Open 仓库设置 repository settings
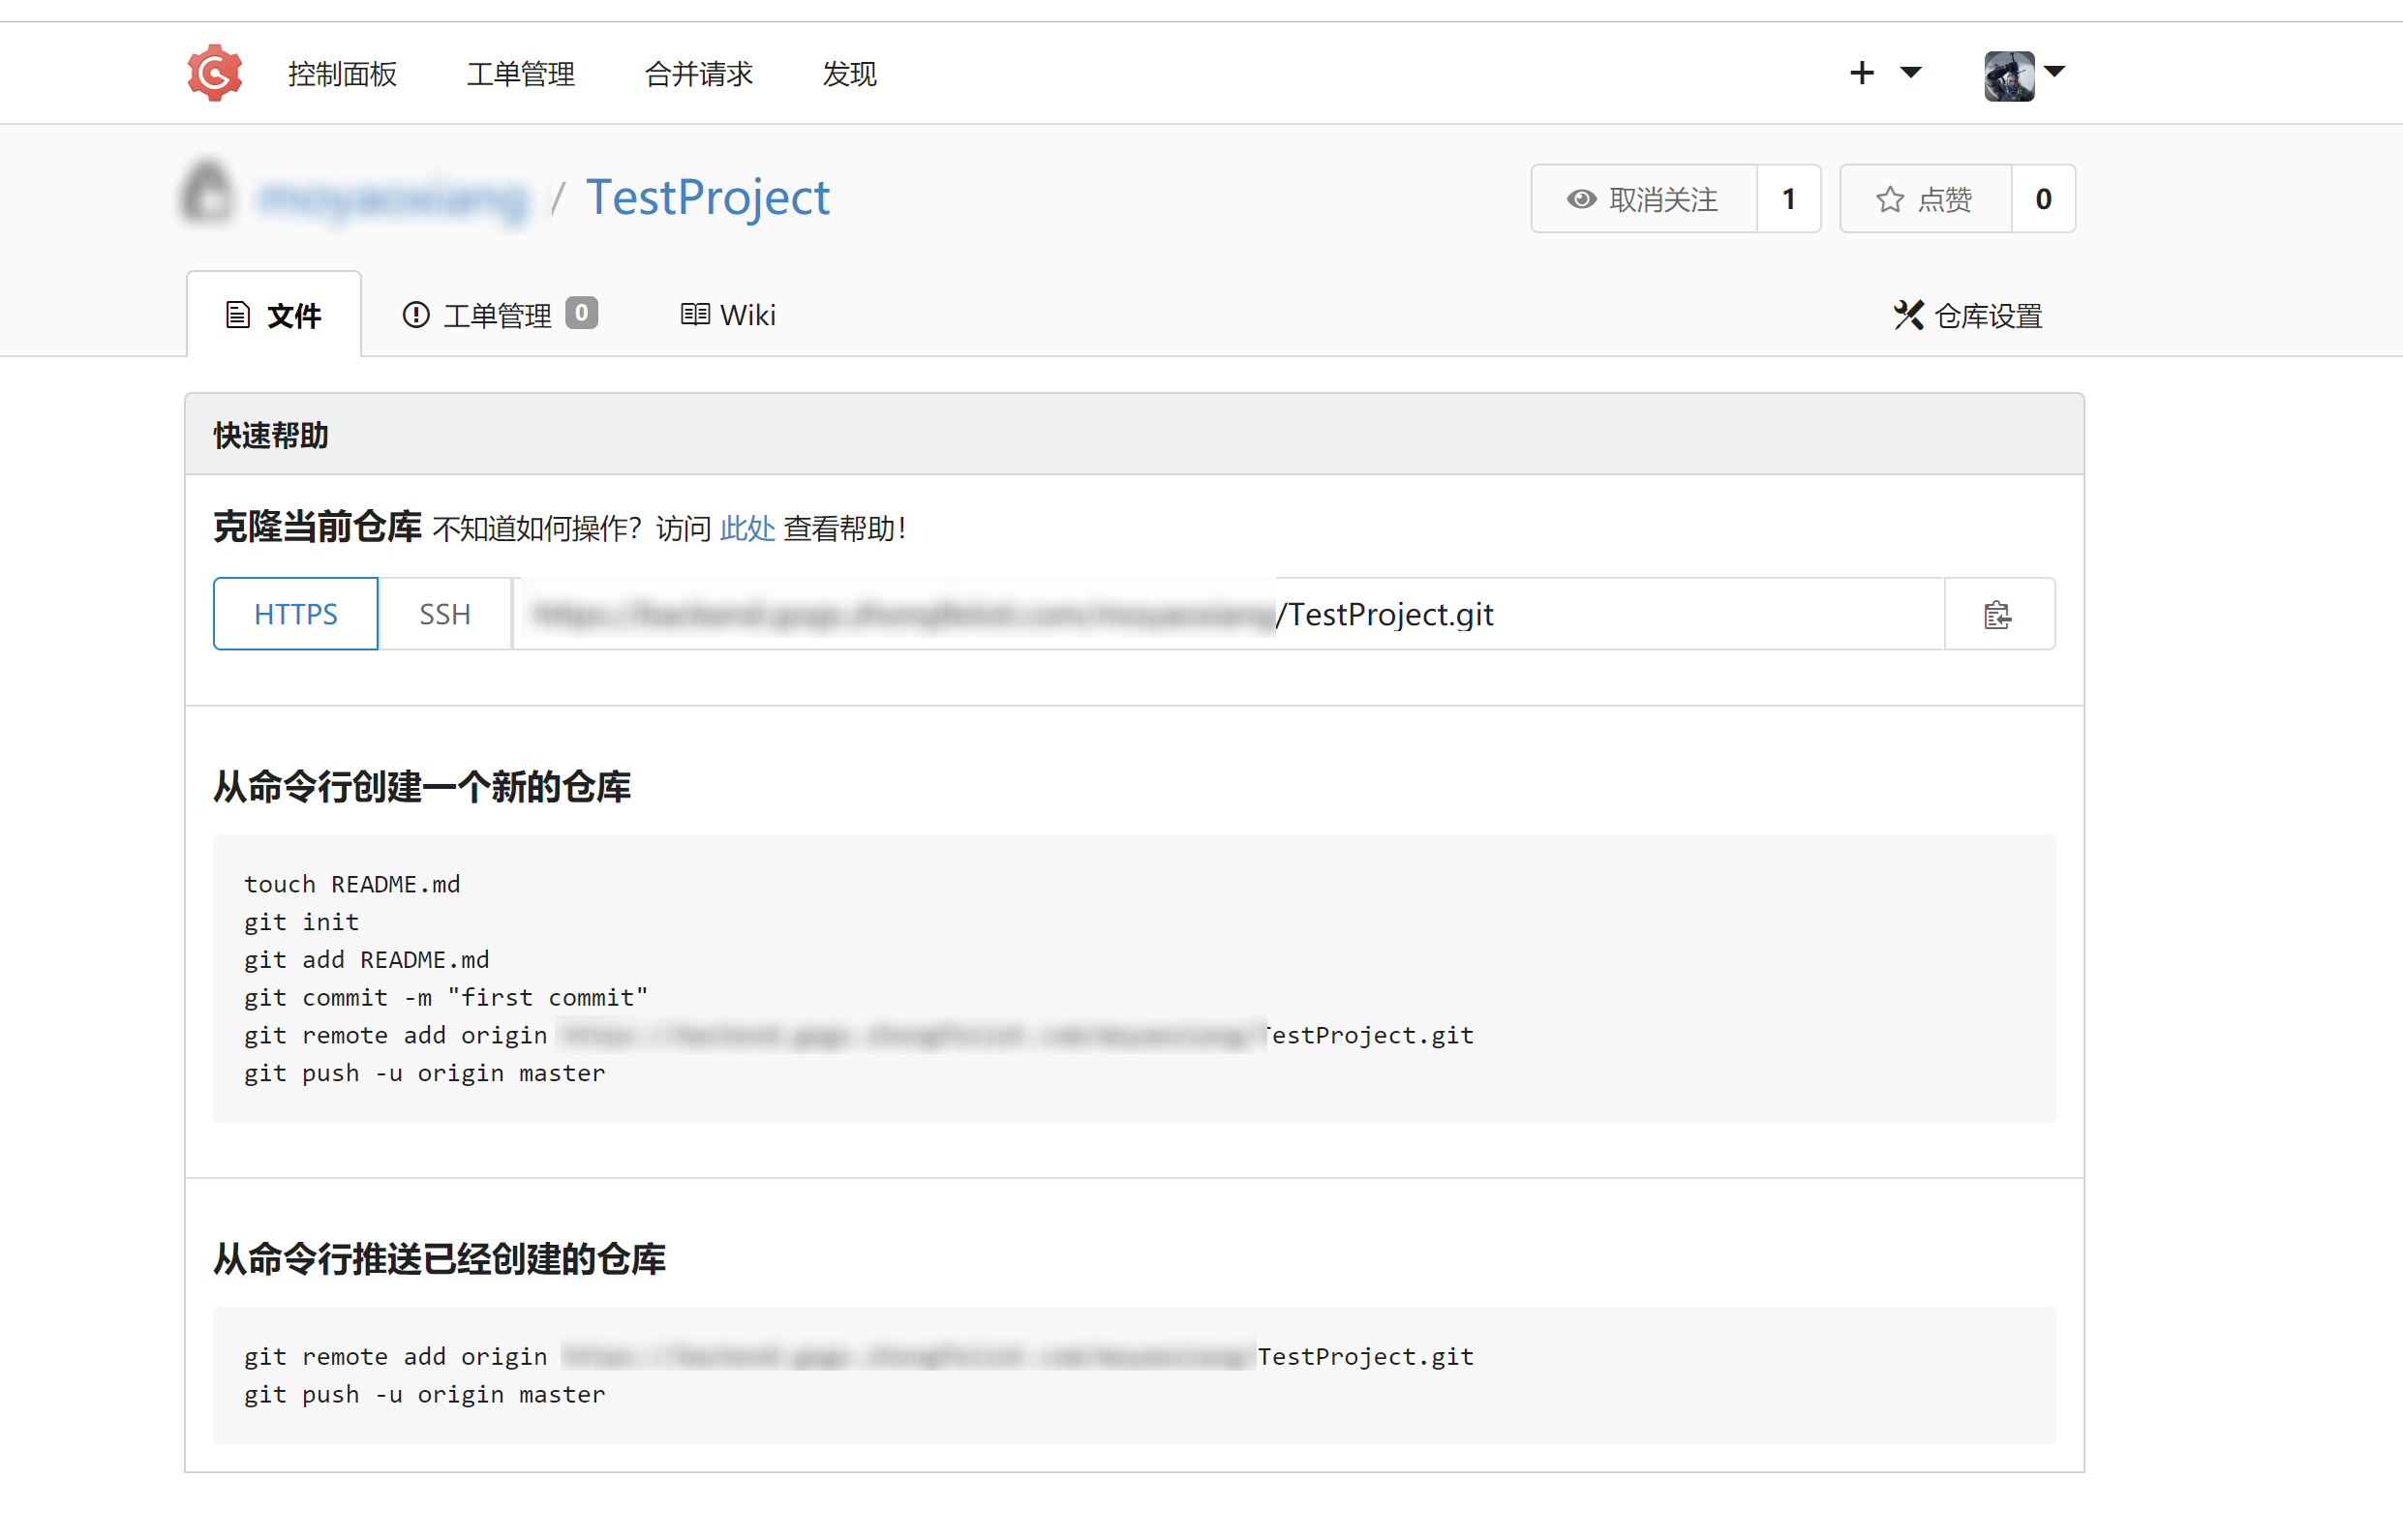The image size is (2403, 1540). pyautogui.click(x=1968, y=316)
